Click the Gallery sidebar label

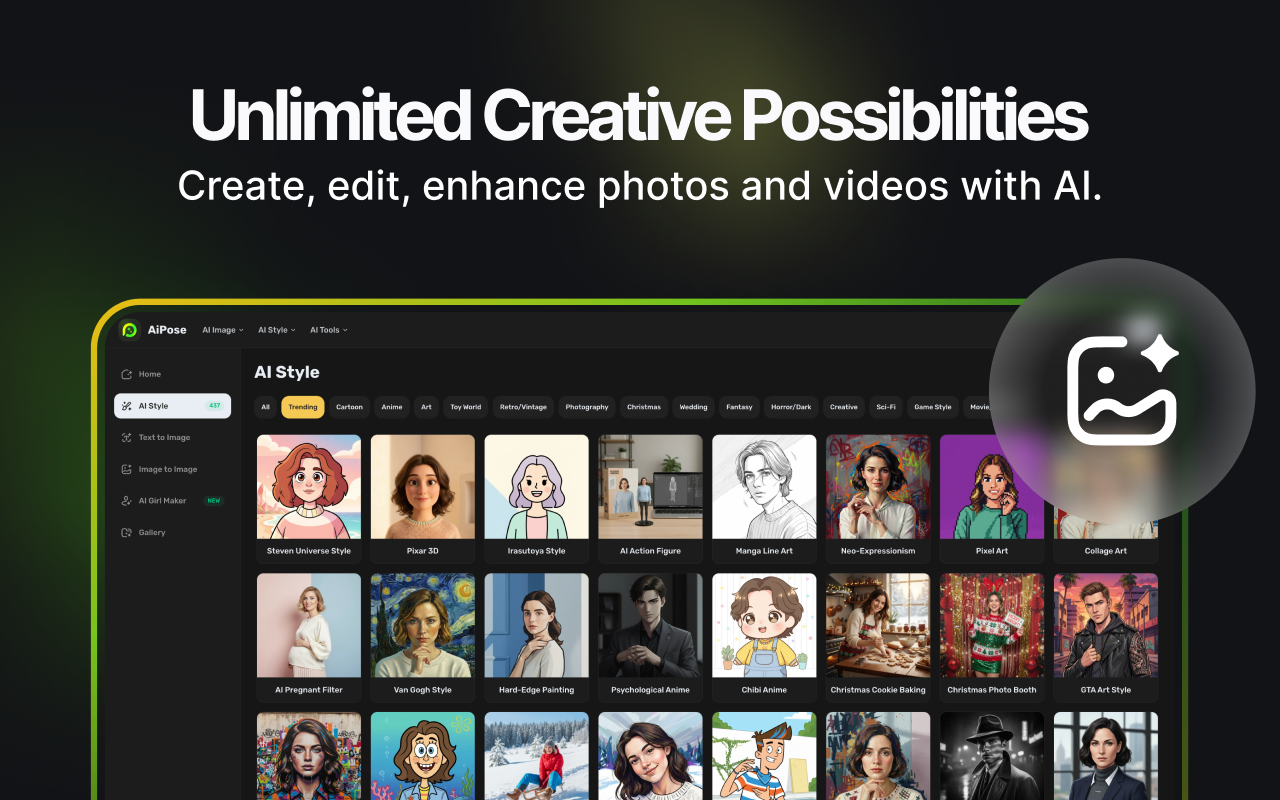152,532
